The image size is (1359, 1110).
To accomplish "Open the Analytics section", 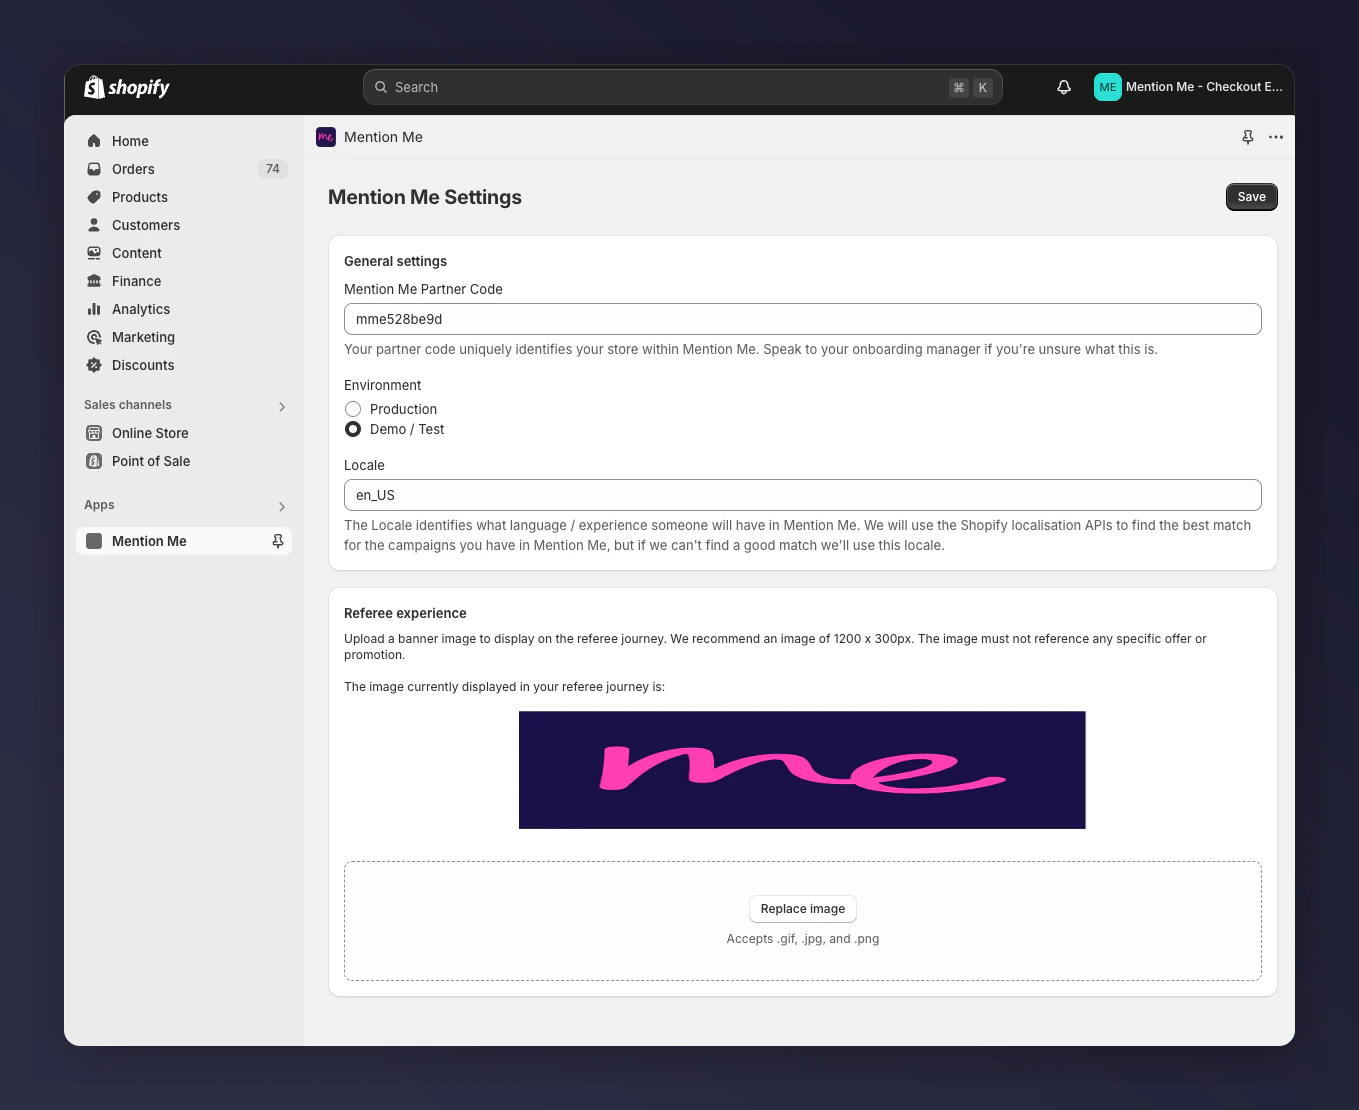I will 184,309.
